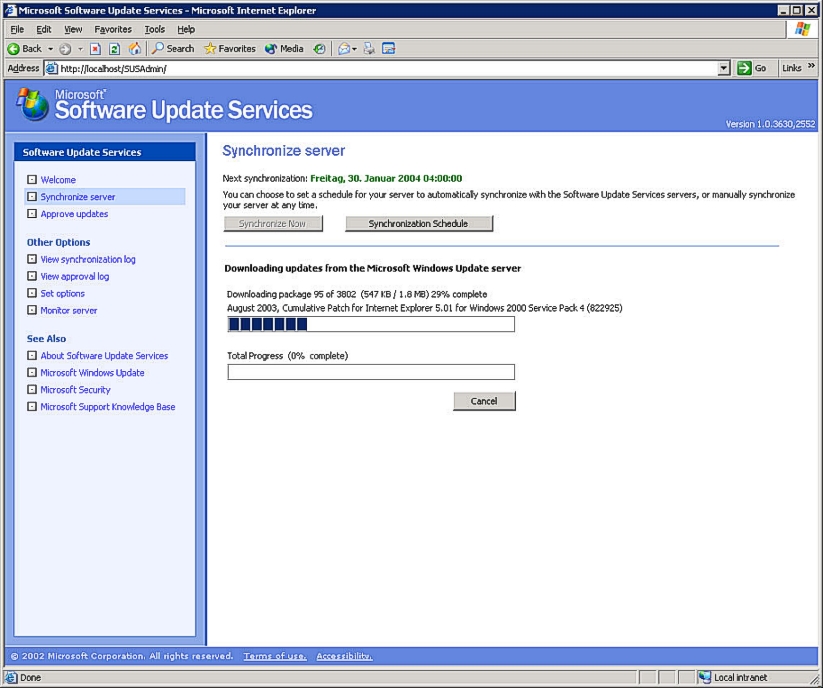Open the Monitor server page
This screenshot has height=688, width=823.
tap(69, 310)
